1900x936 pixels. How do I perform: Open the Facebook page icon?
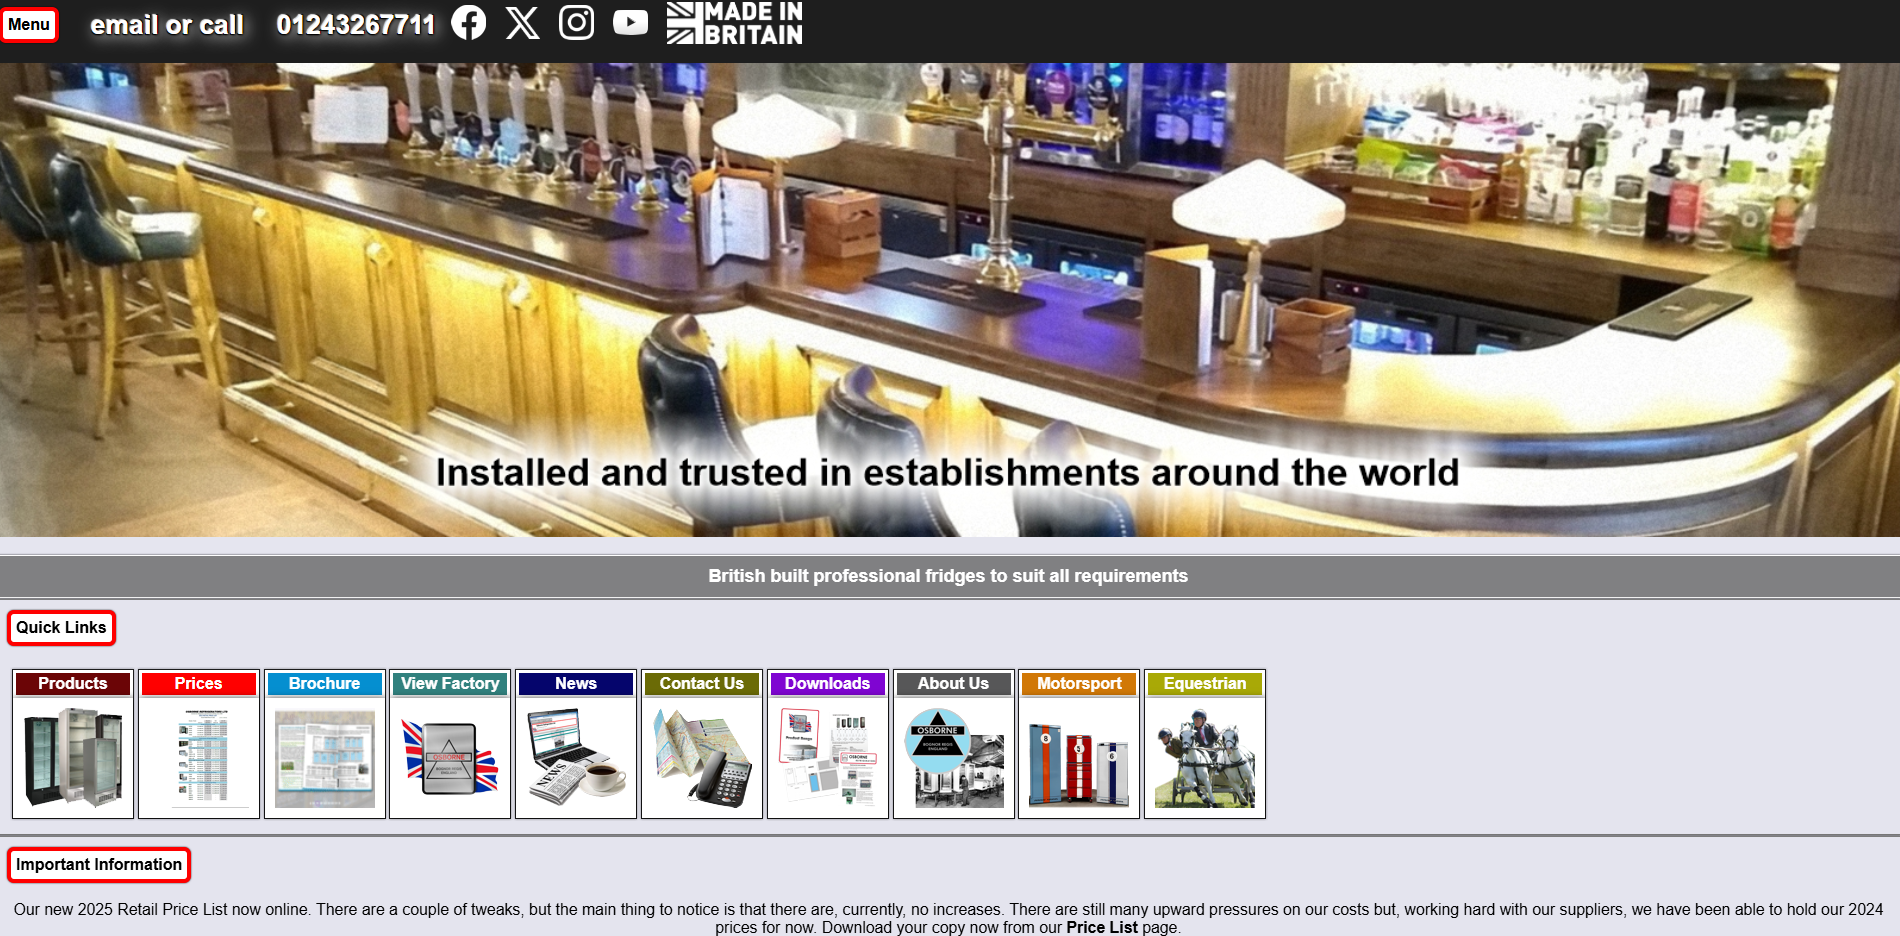[468, 22]
